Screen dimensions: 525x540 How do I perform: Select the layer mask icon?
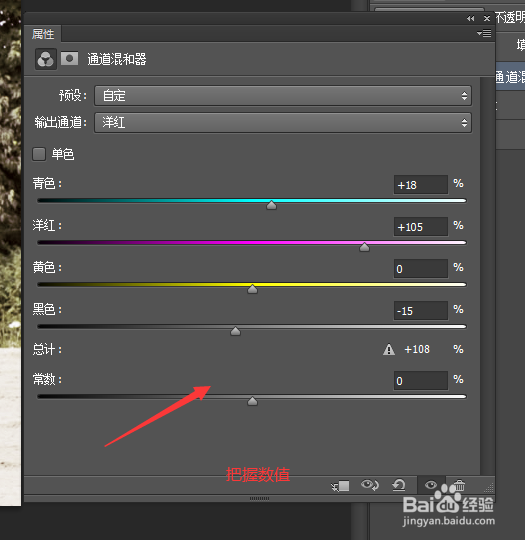click(x=69, y=59)
